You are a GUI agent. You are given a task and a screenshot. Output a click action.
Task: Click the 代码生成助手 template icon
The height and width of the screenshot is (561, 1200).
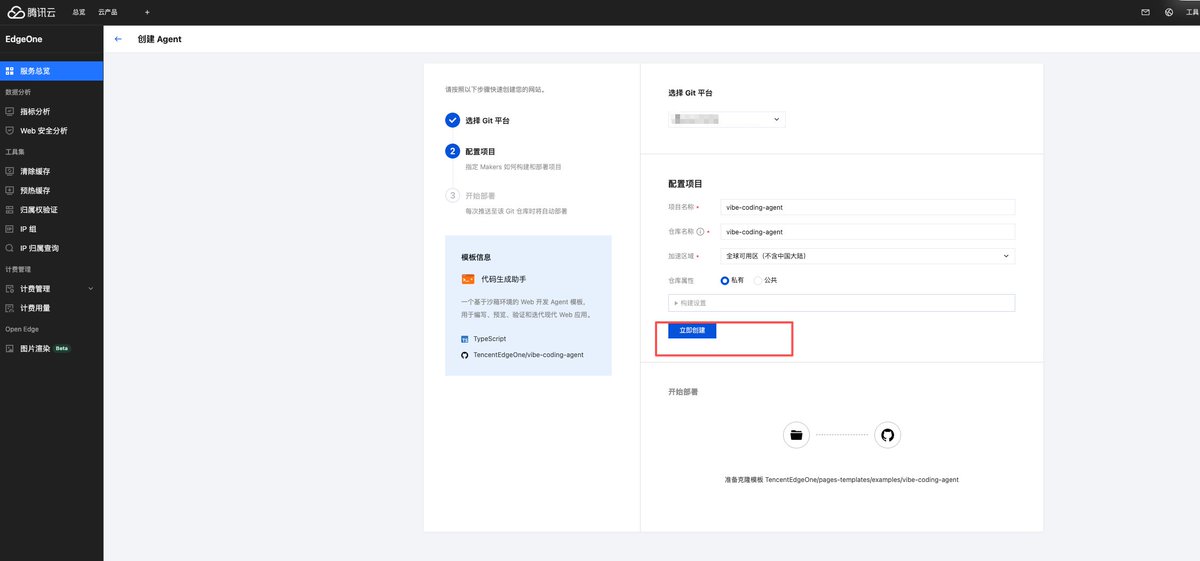(x=468, y=280)
